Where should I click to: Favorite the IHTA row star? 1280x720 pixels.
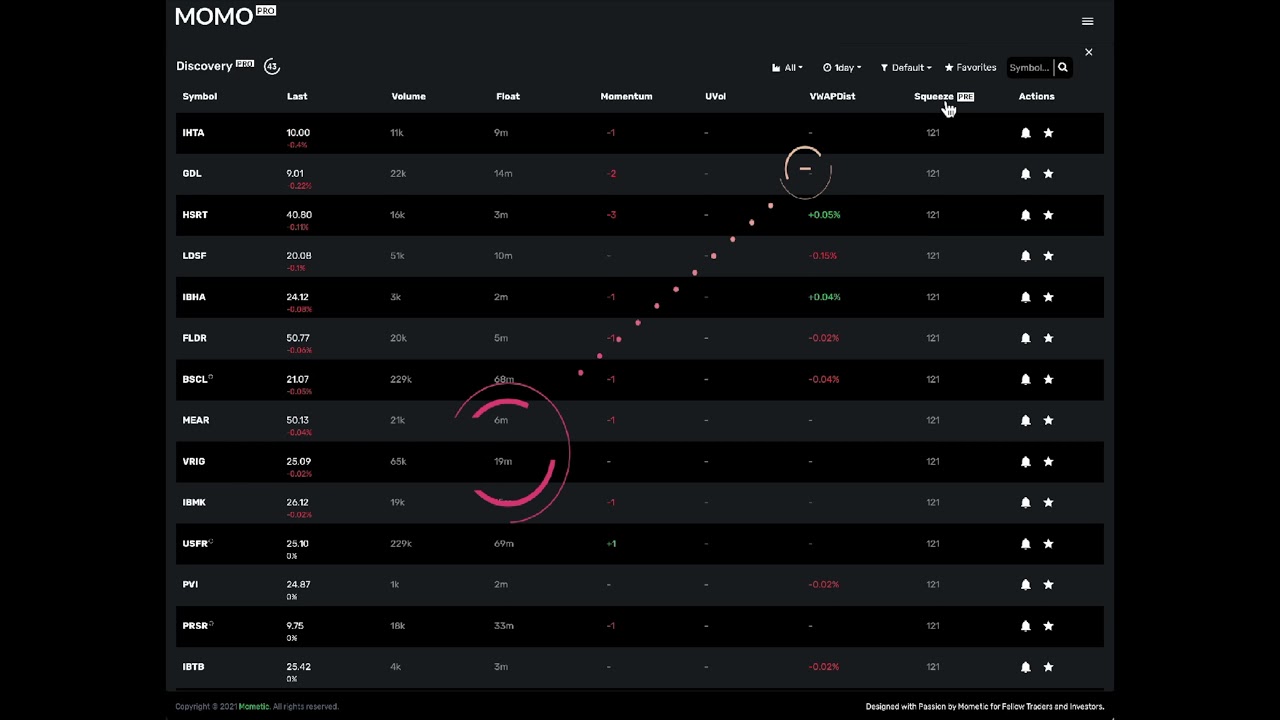pos(1048,133)
